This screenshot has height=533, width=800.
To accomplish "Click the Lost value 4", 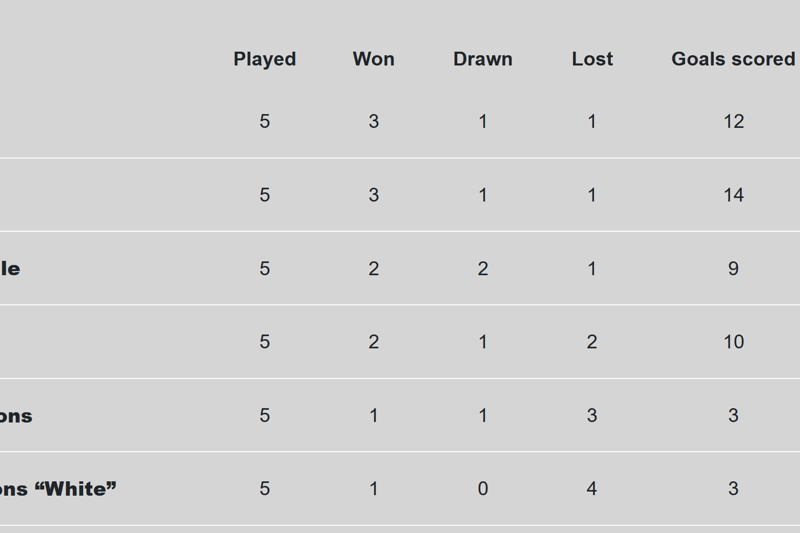I will (592, 489).
